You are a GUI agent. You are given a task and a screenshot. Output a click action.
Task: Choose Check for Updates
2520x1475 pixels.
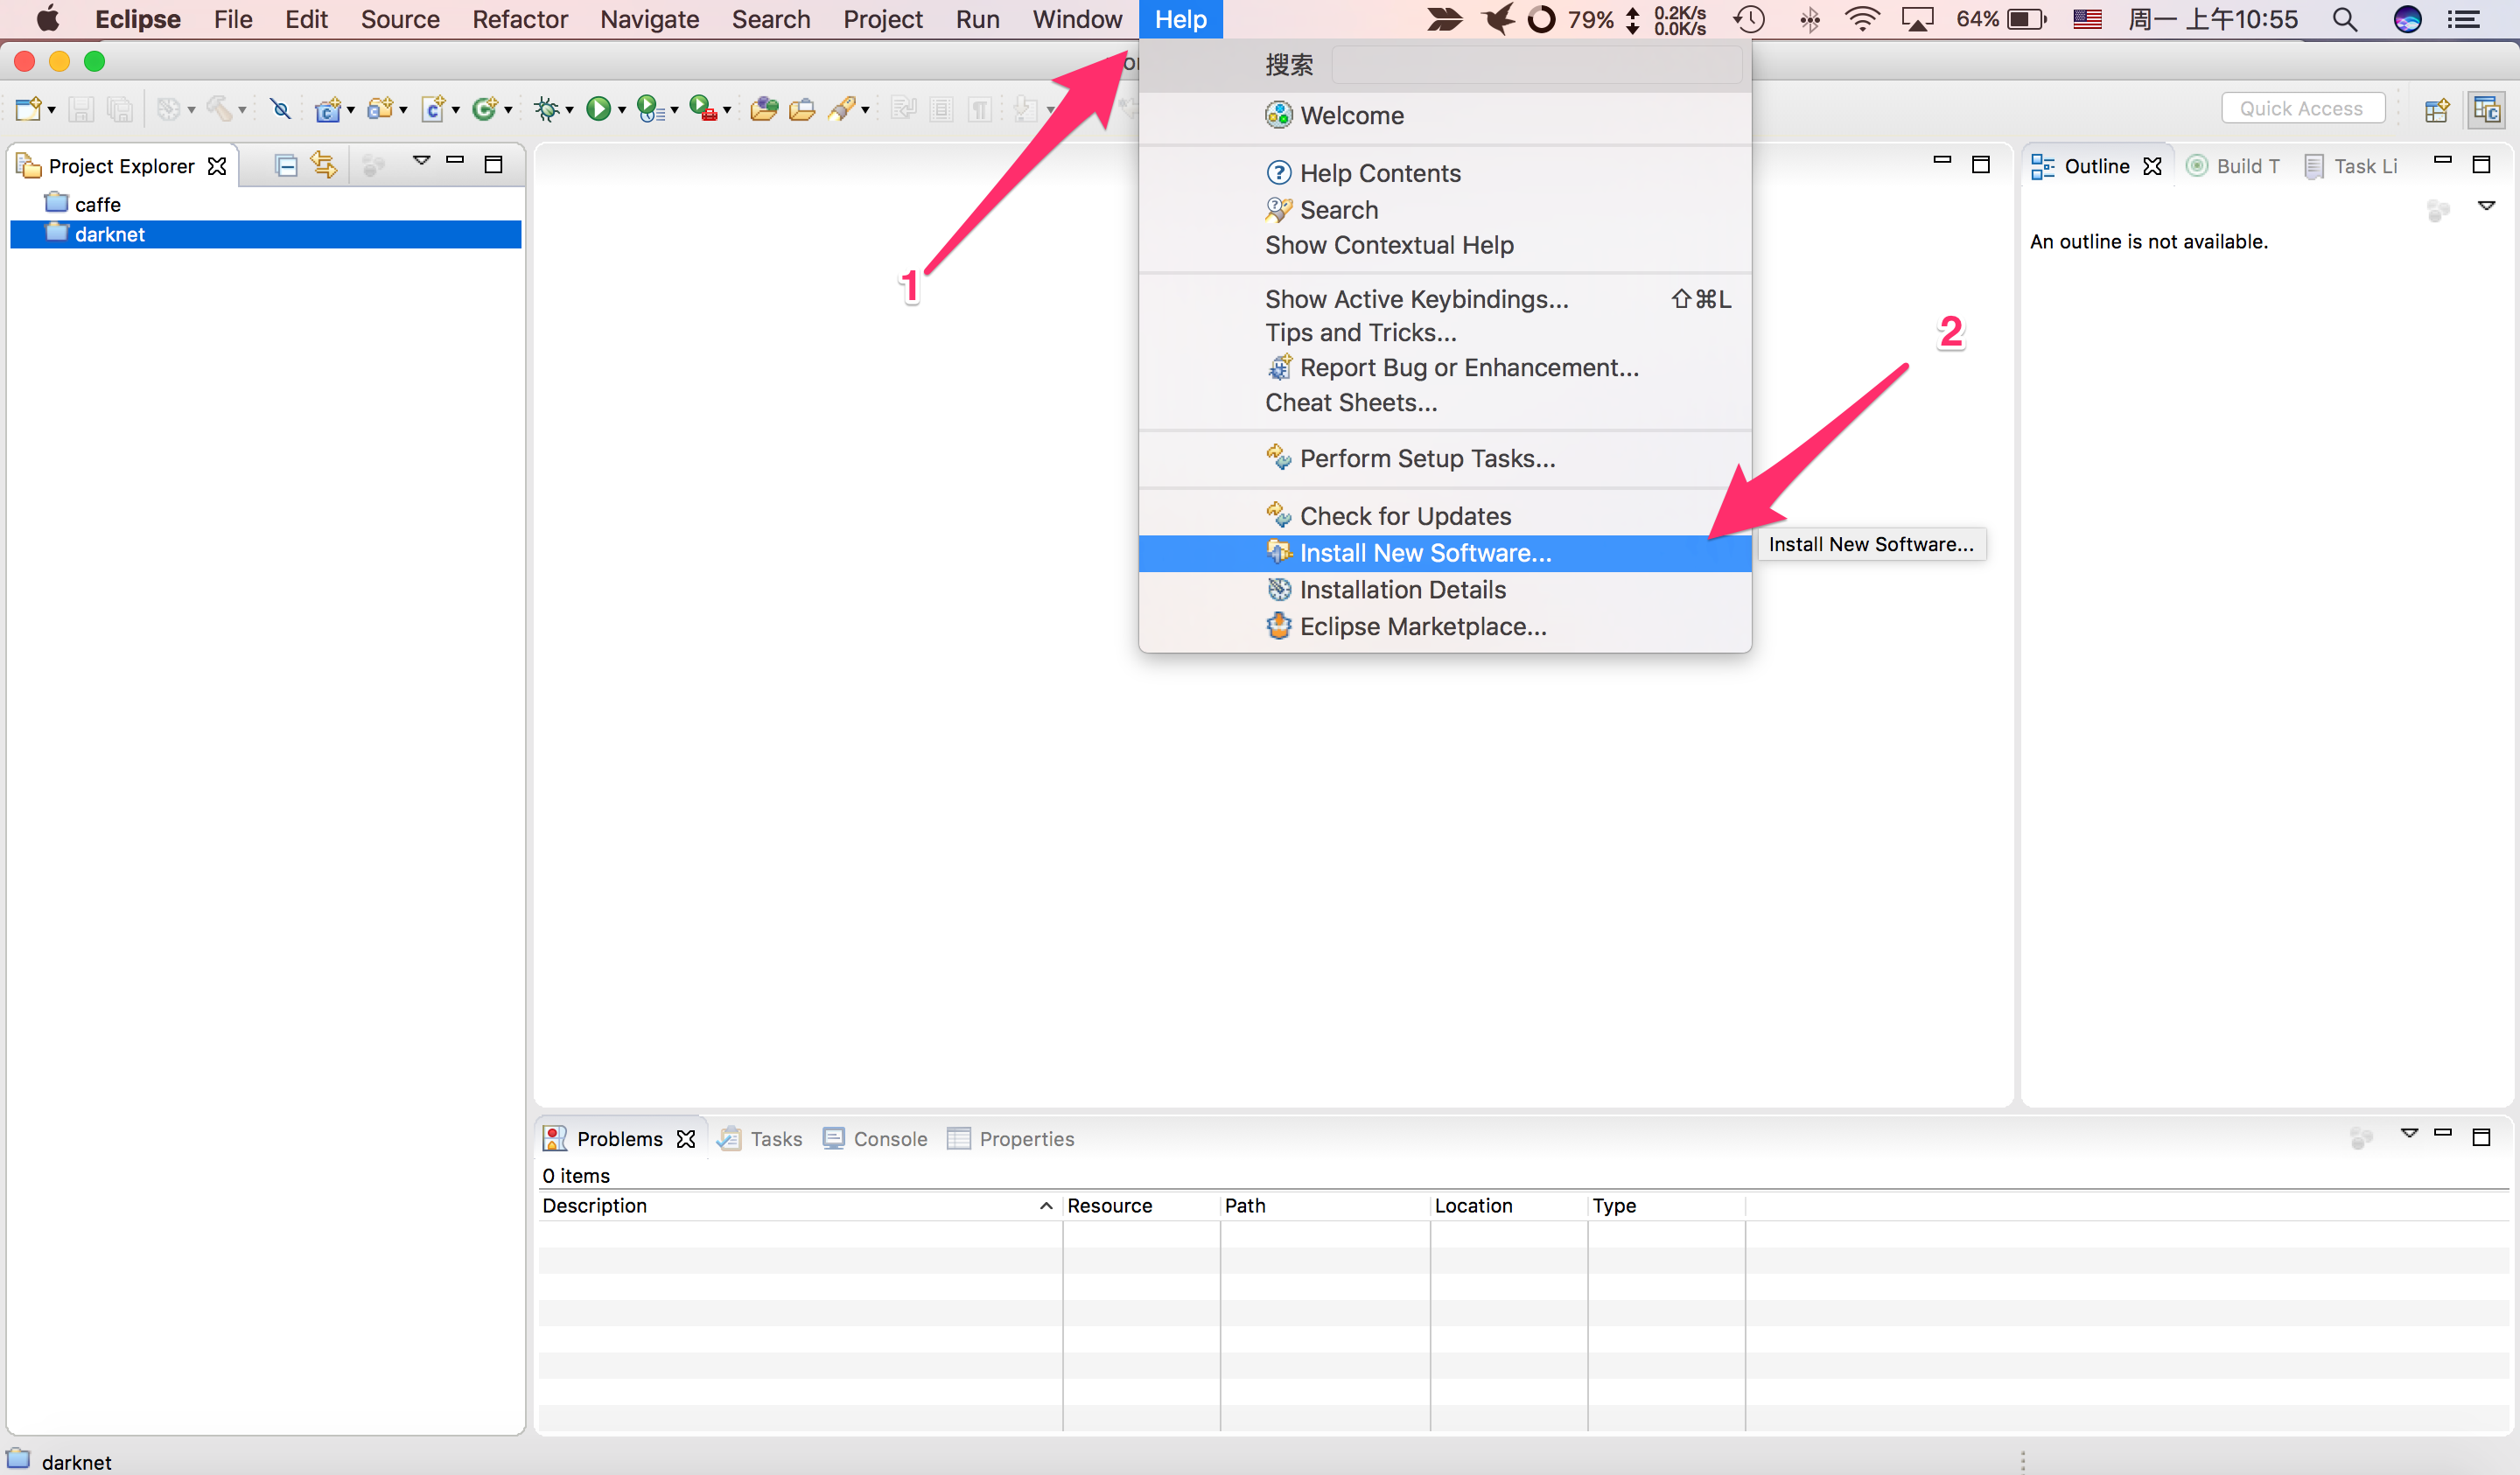tap(1445, 516)
